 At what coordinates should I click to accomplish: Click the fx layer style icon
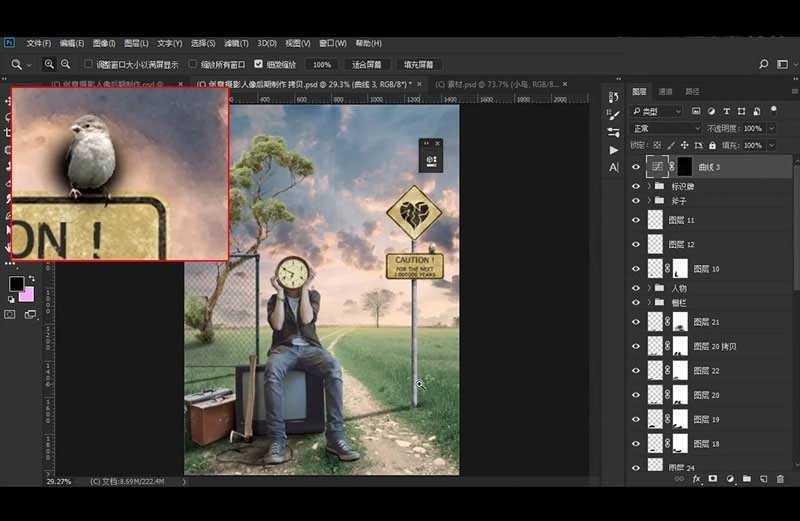tap(697, 479)
